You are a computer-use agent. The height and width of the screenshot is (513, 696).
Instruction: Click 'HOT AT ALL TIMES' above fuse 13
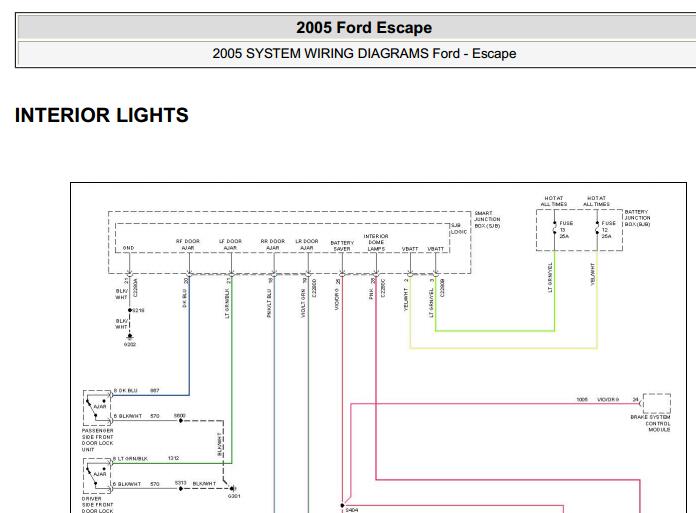point(554,201)
